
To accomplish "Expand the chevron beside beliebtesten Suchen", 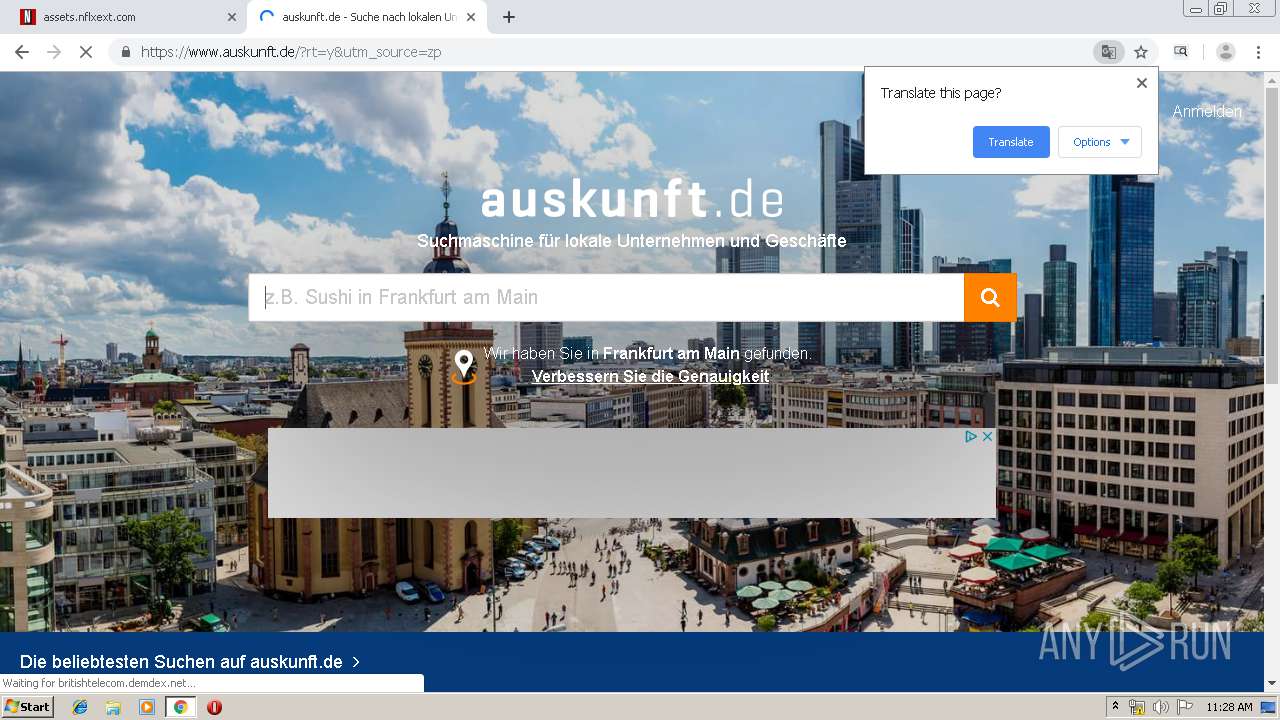I will click(356, 662).
